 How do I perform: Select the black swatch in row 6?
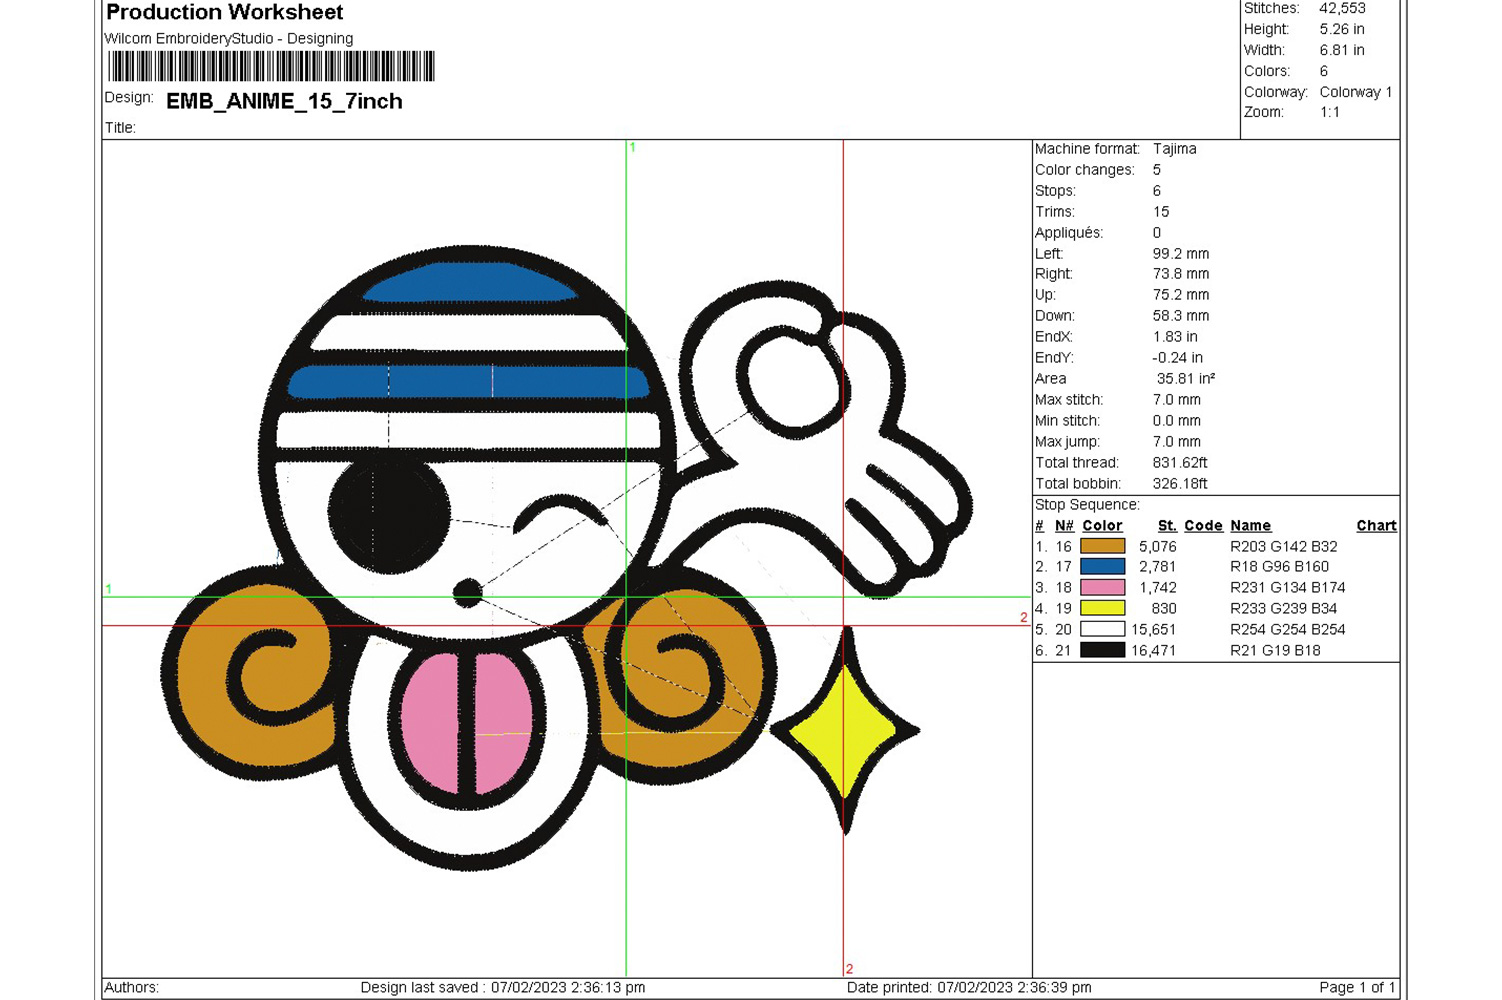point(1102,650)
